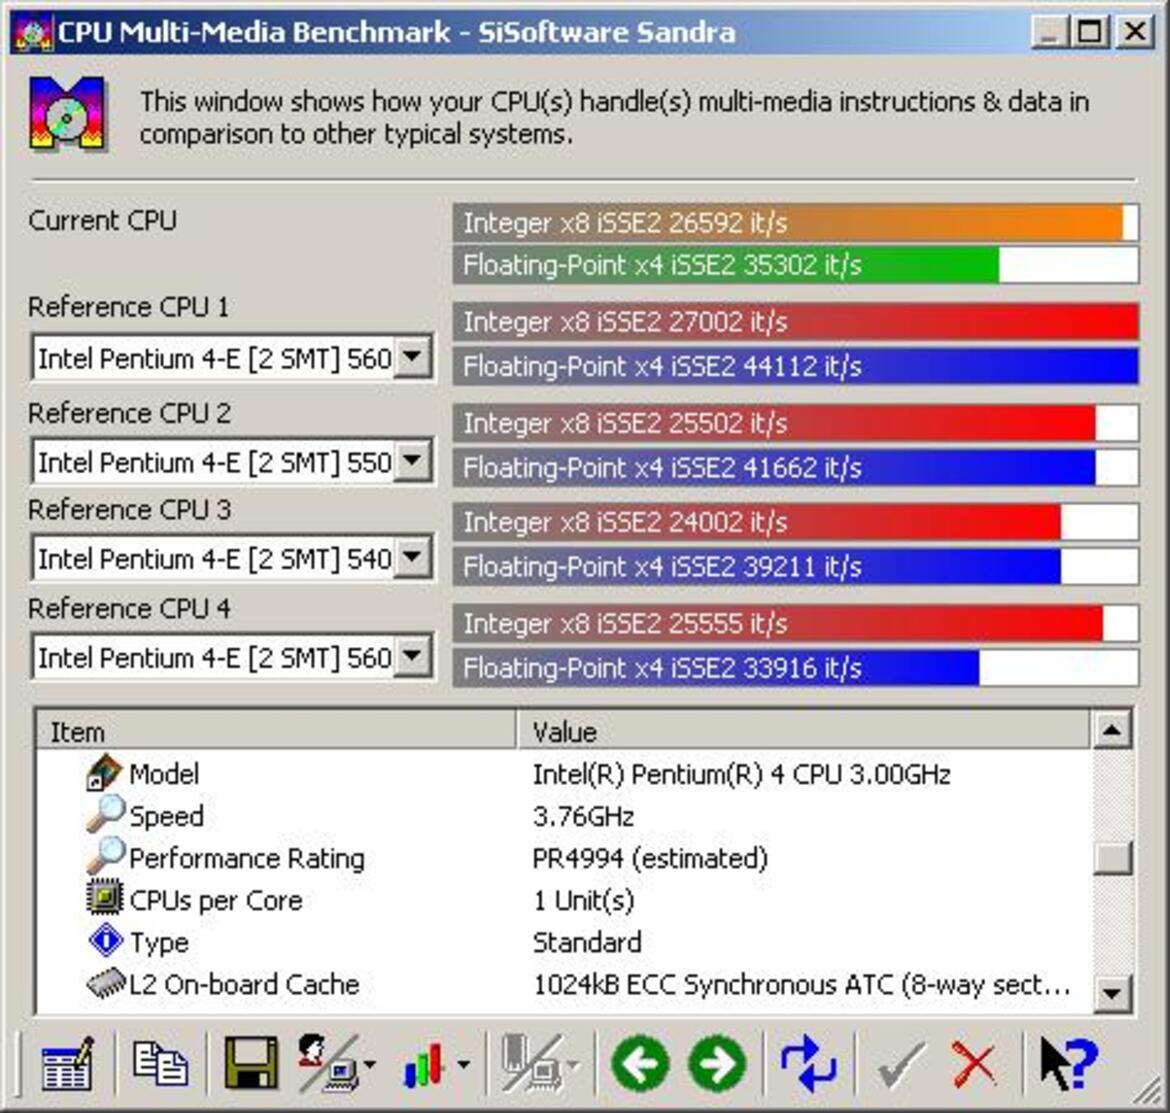Click the Sandra title bar application icon
Screen dimensions: 1170x1113
[33, 33]
